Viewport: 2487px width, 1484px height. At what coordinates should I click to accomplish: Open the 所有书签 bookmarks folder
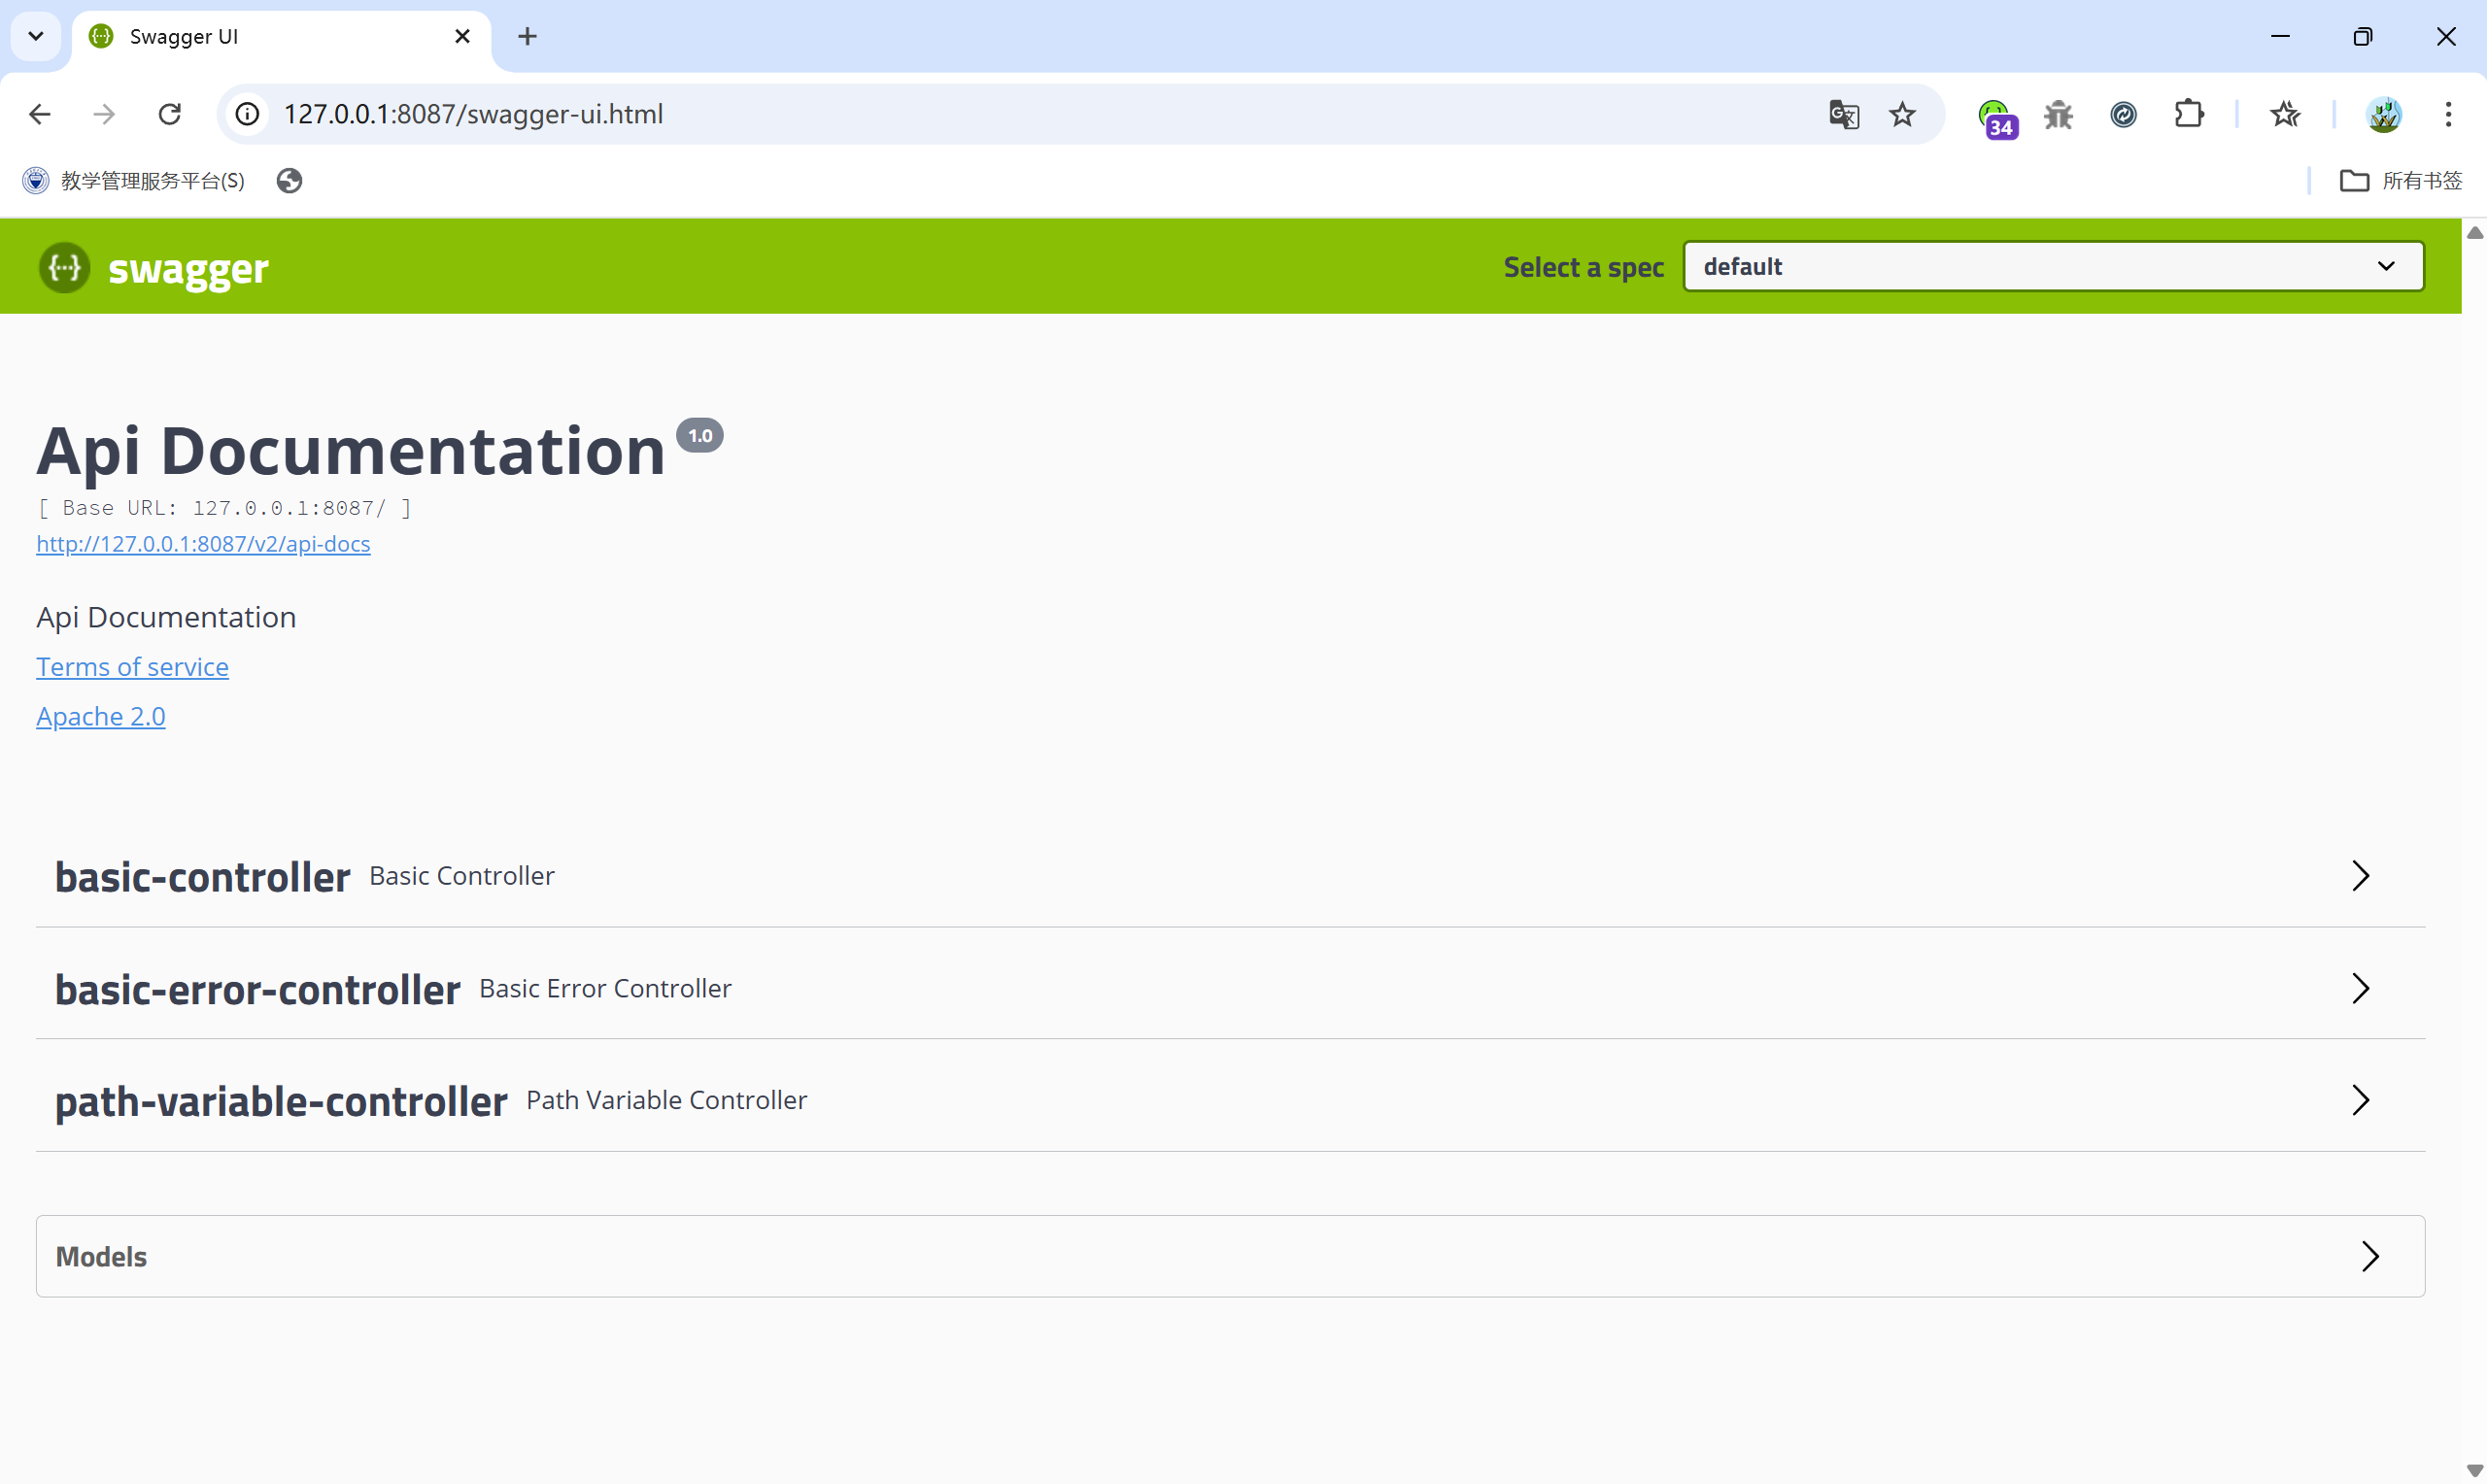click(2400, 181)
